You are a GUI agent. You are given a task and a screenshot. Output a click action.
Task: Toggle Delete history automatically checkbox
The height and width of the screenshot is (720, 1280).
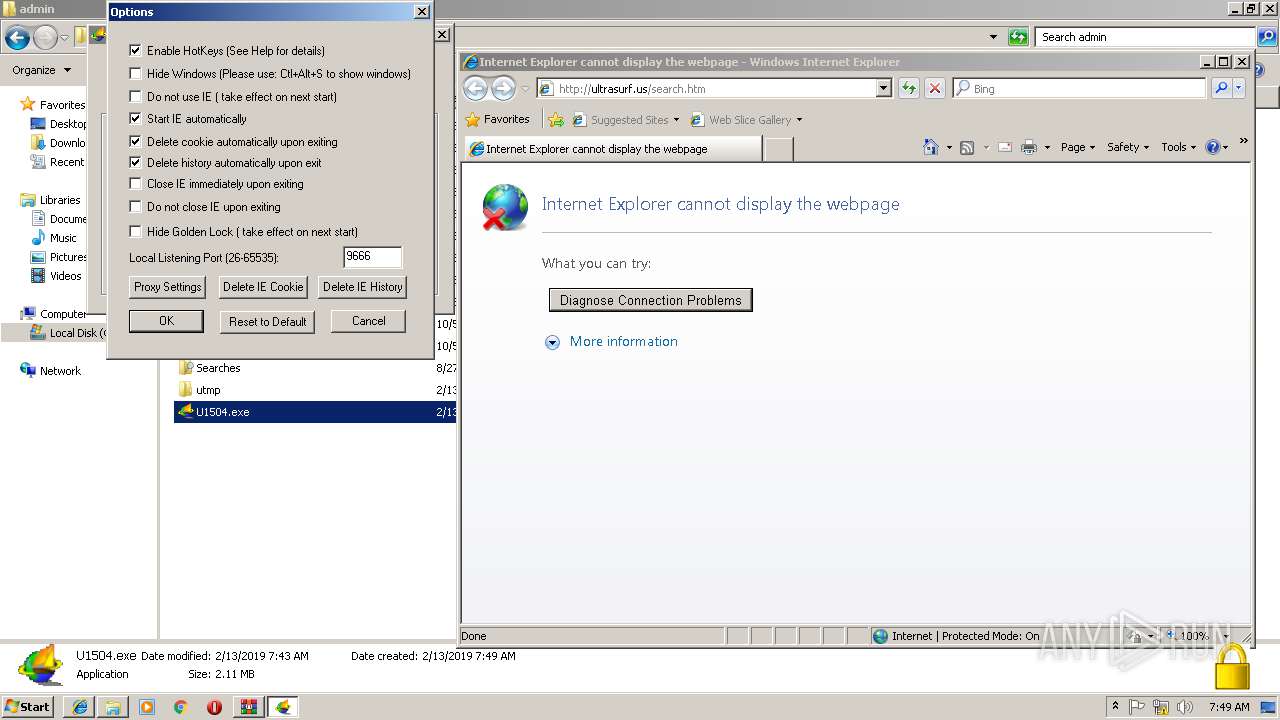(x=136, y=162)
